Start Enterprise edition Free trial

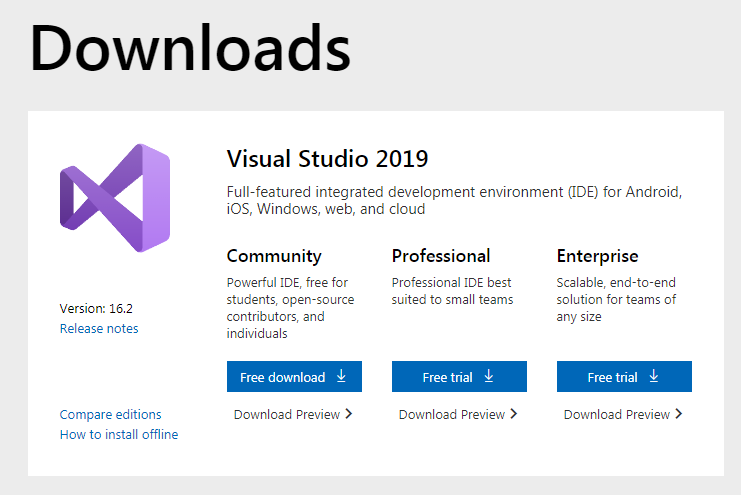[x=624, y=376]
